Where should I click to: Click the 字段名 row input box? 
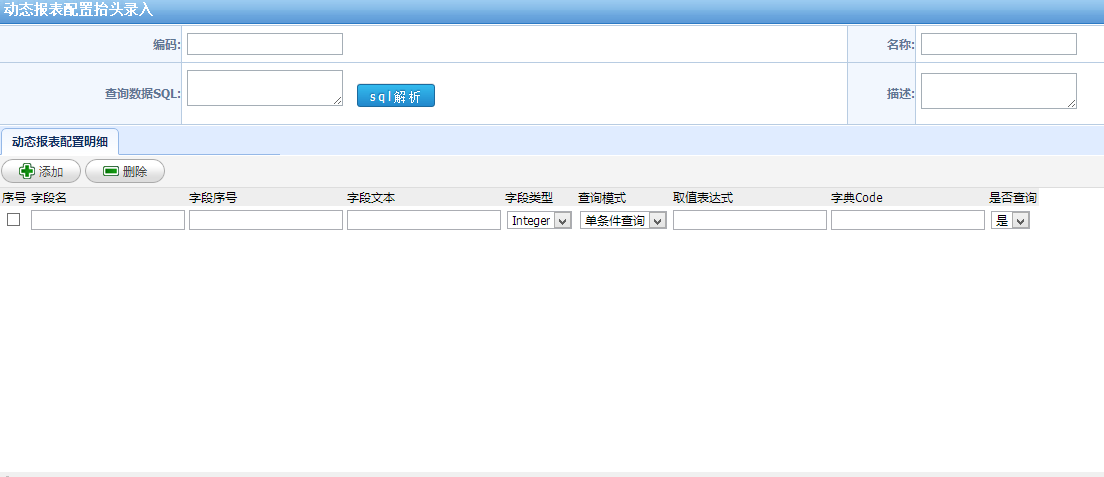pyautogui.click(x=108, y=221)
